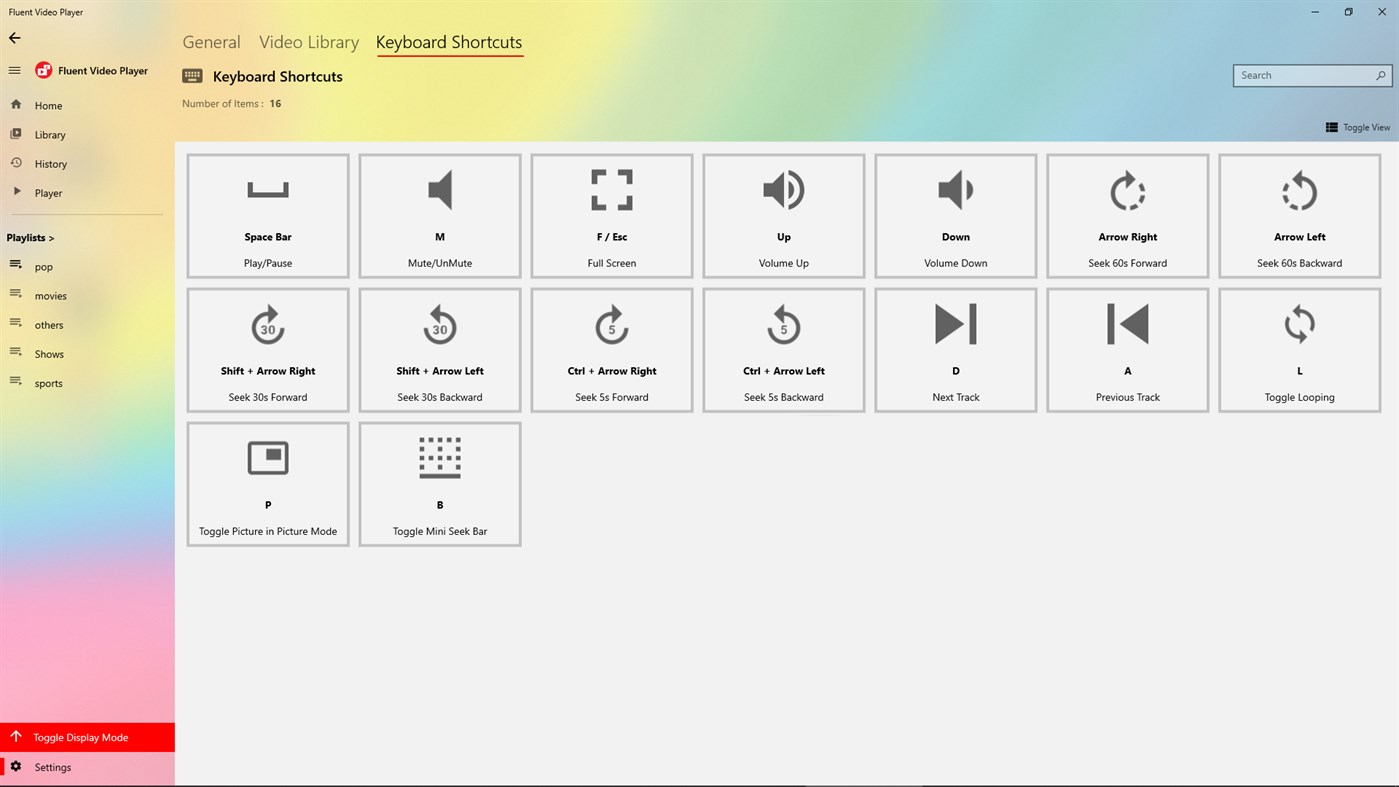Toggle the grid view with Toggle View
This screenshot has width=1399, height=787.
(1357, 127)
